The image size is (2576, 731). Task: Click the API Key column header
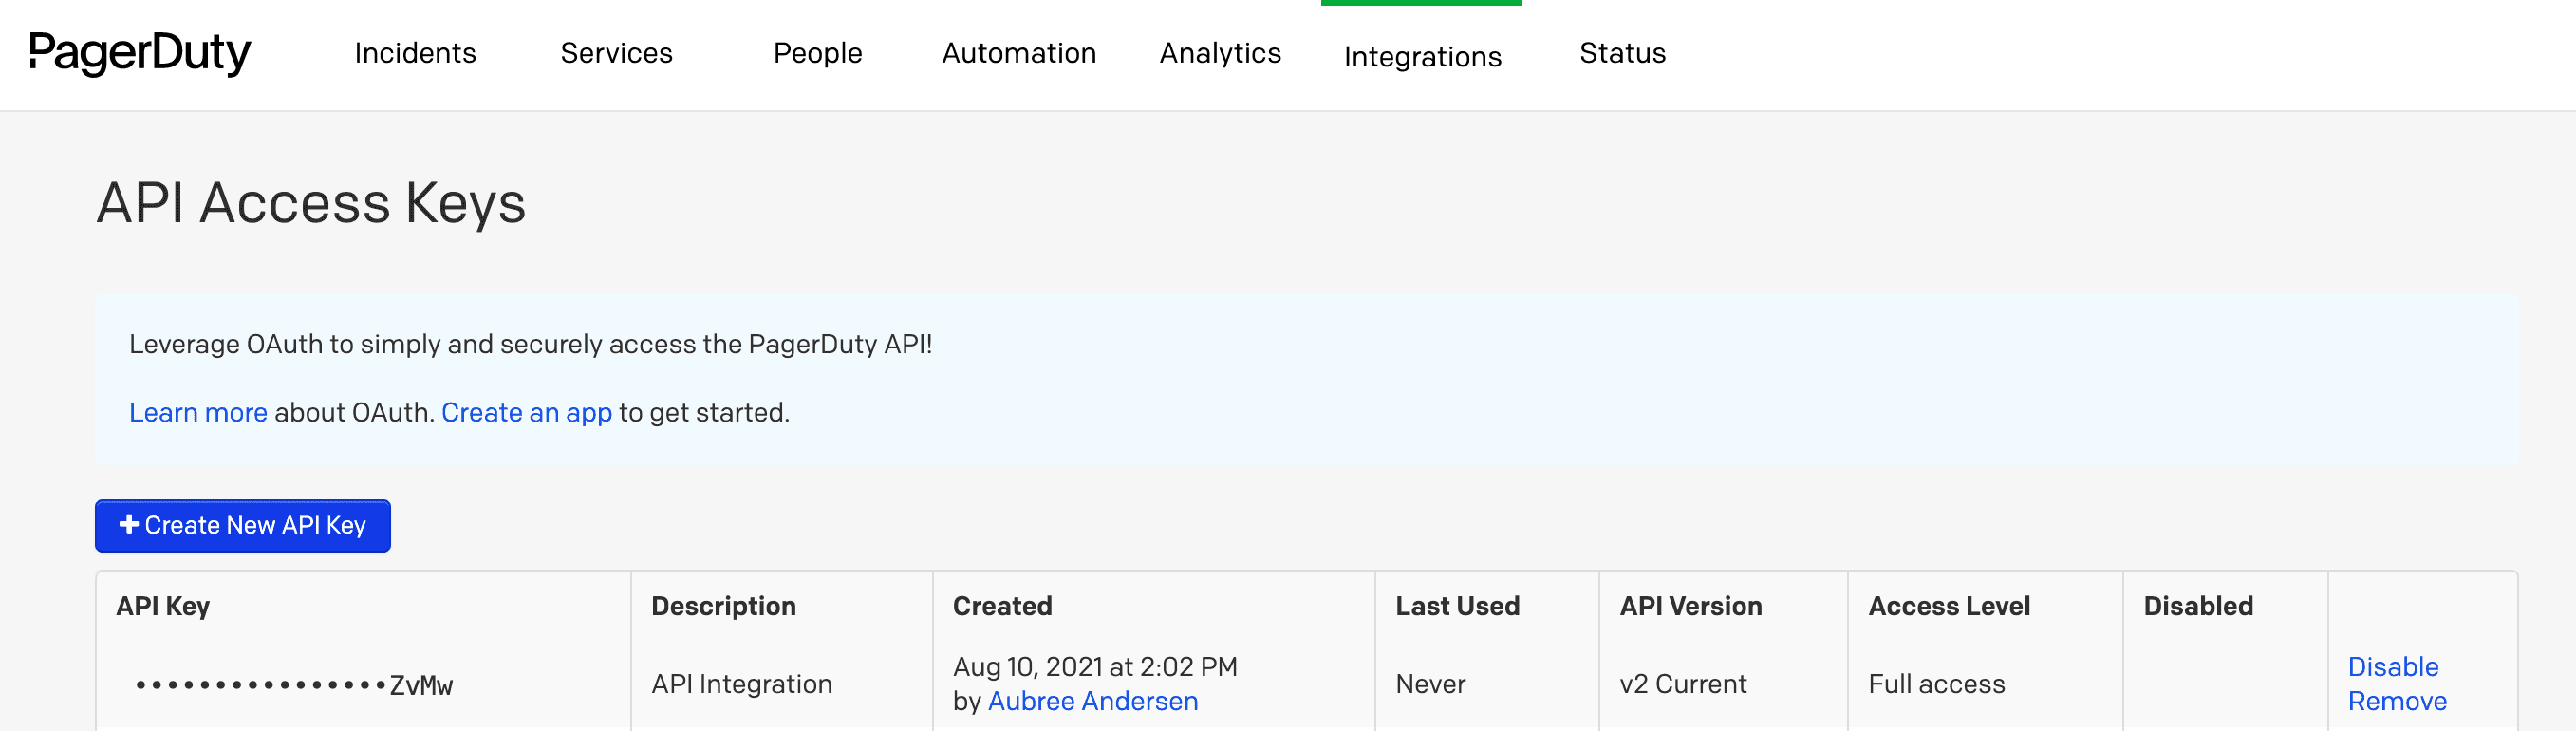coord(163,606)
